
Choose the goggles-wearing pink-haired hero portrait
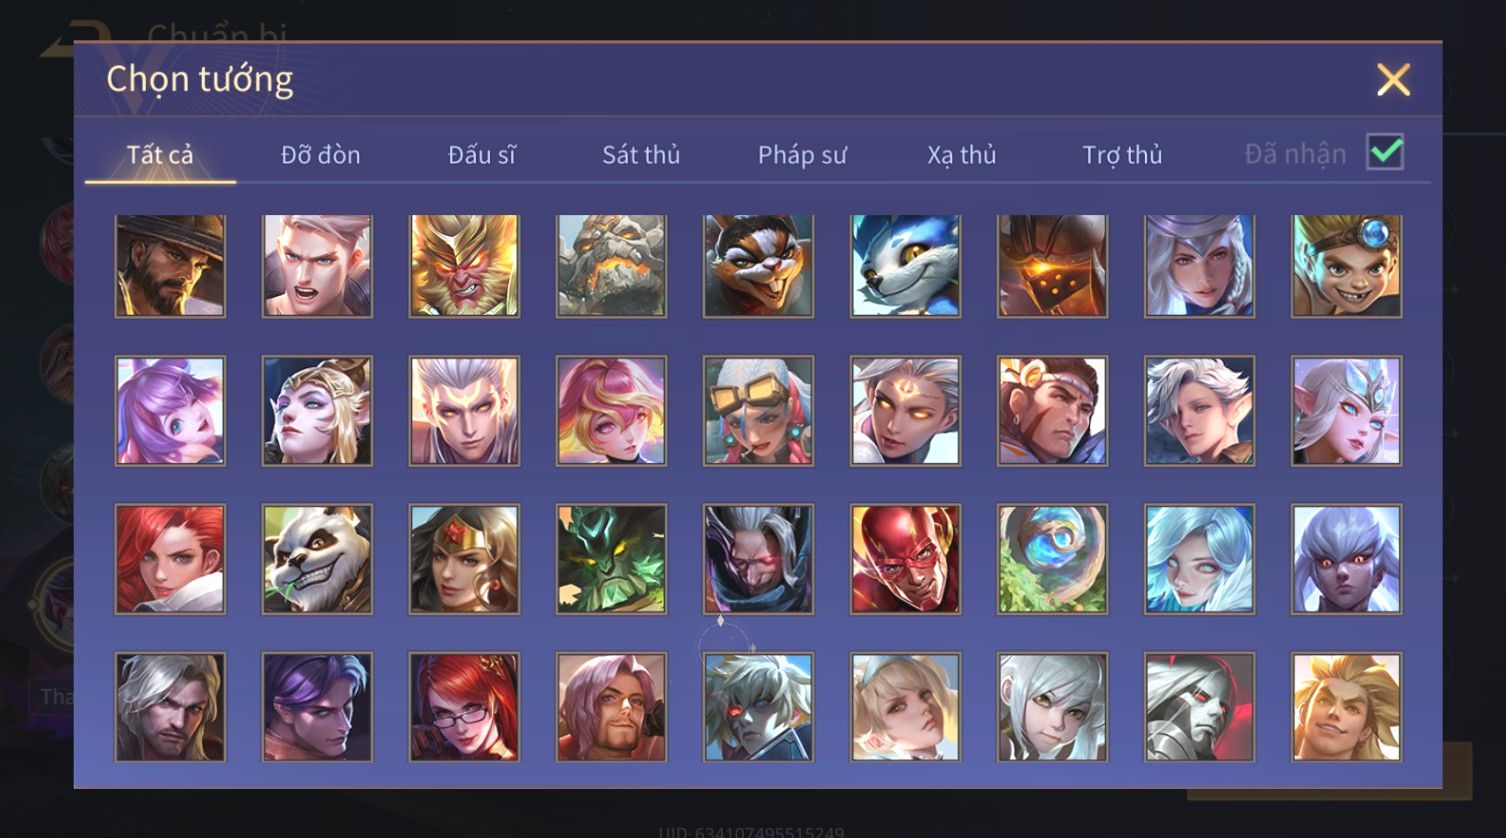click(x=758, y=411)
